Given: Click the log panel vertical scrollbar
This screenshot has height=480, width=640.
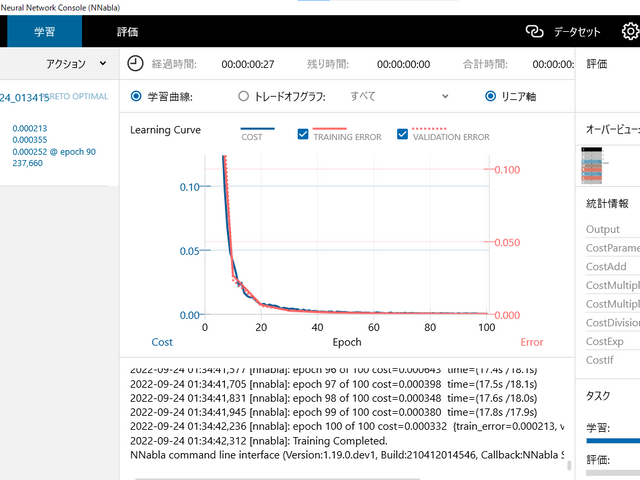Looking at the screenshot, I should 570,464.
